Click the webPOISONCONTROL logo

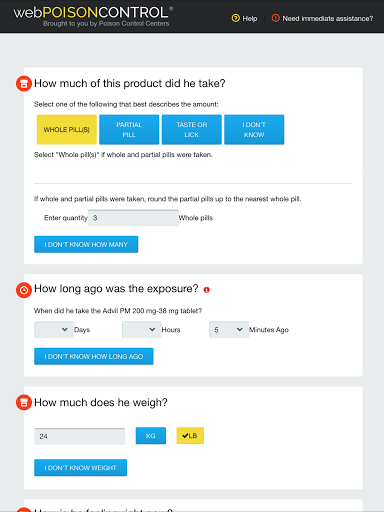(93, 16)
